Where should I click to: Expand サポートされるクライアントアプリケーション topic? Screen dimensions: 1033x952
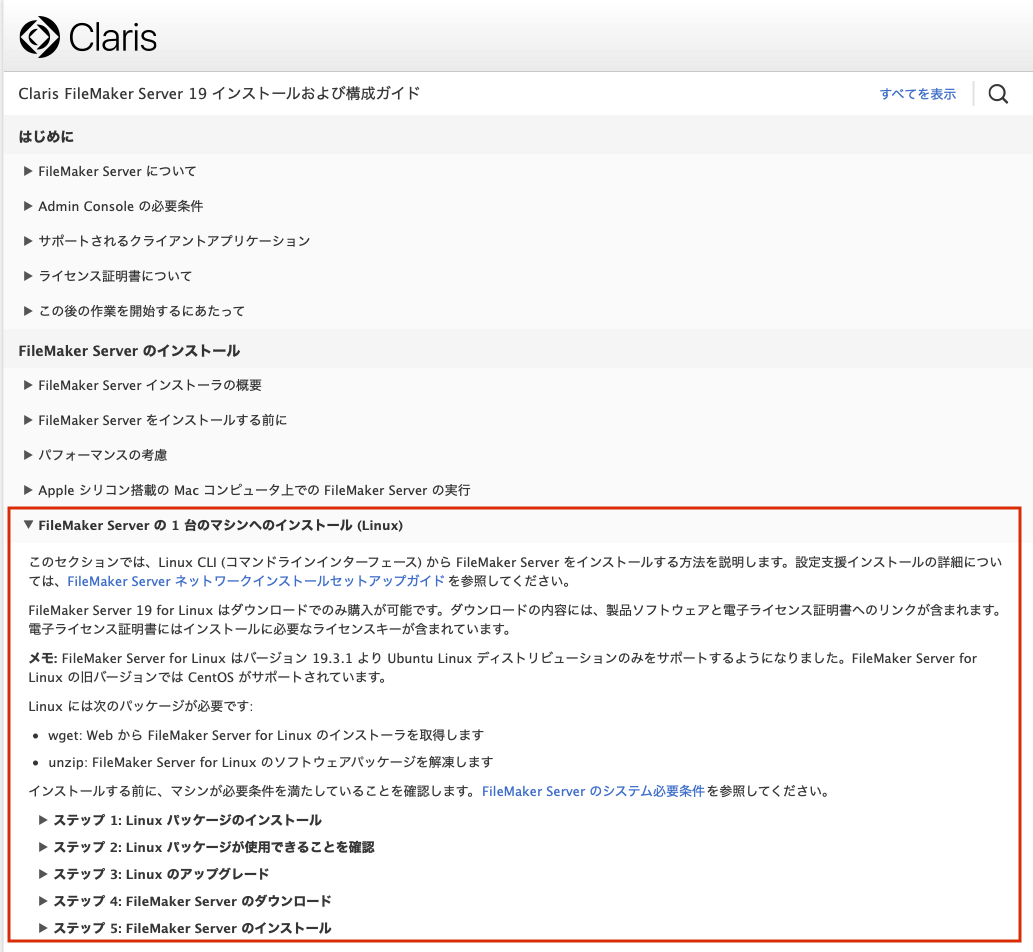tap(173, 241)
